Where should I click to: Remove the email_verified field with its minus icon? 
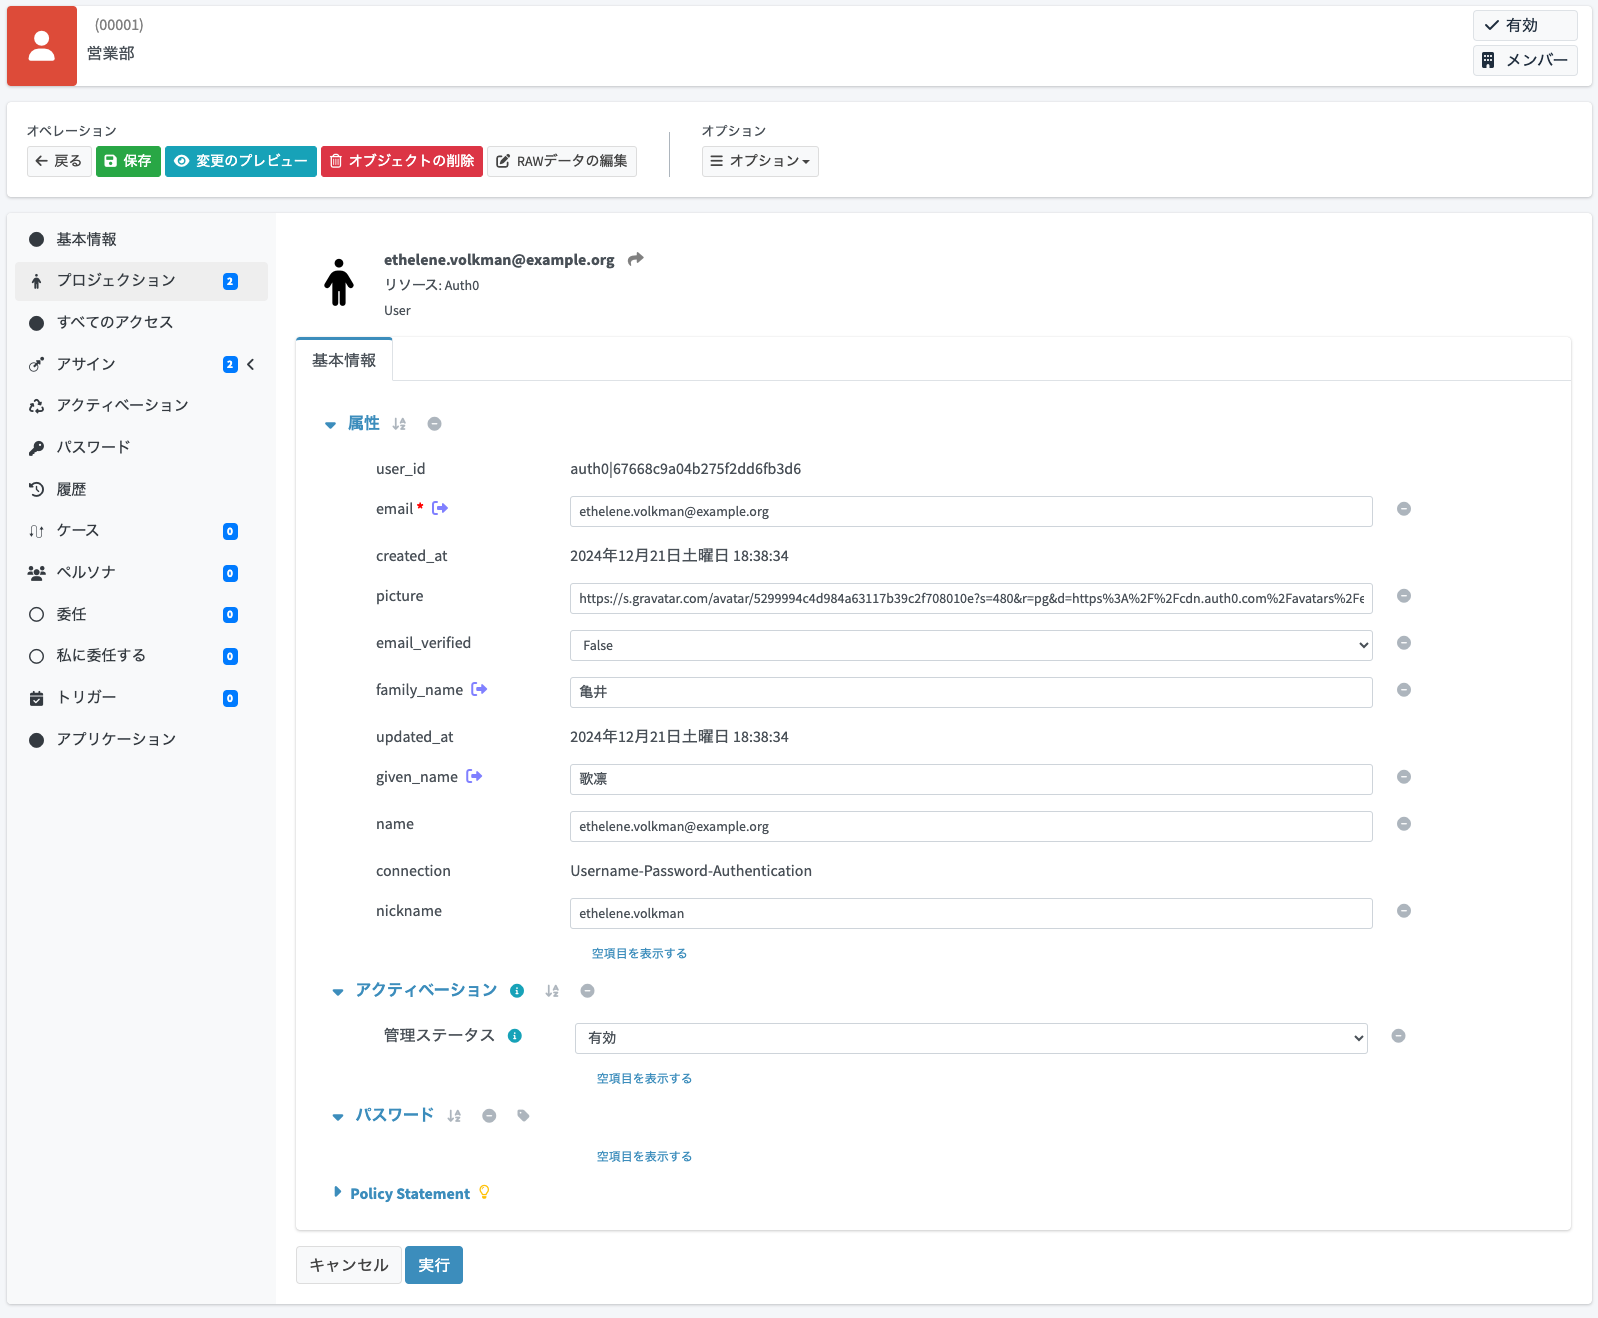coord(1404,643)
